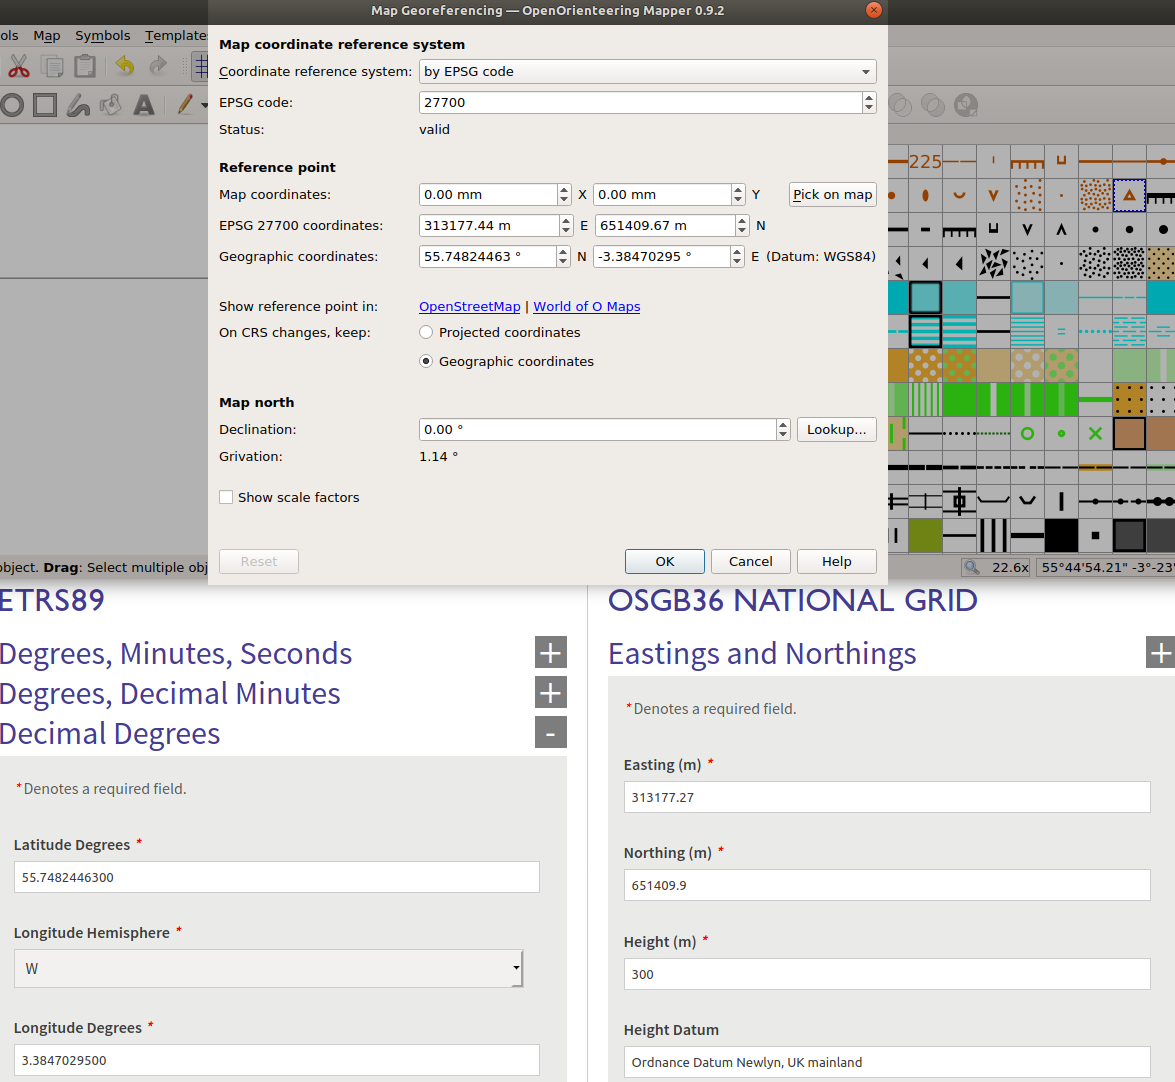Expand the Degrees, Minutes, Seconds section
The height and width of the screenshot is (1082, 1175).
(x=550, y=652)
